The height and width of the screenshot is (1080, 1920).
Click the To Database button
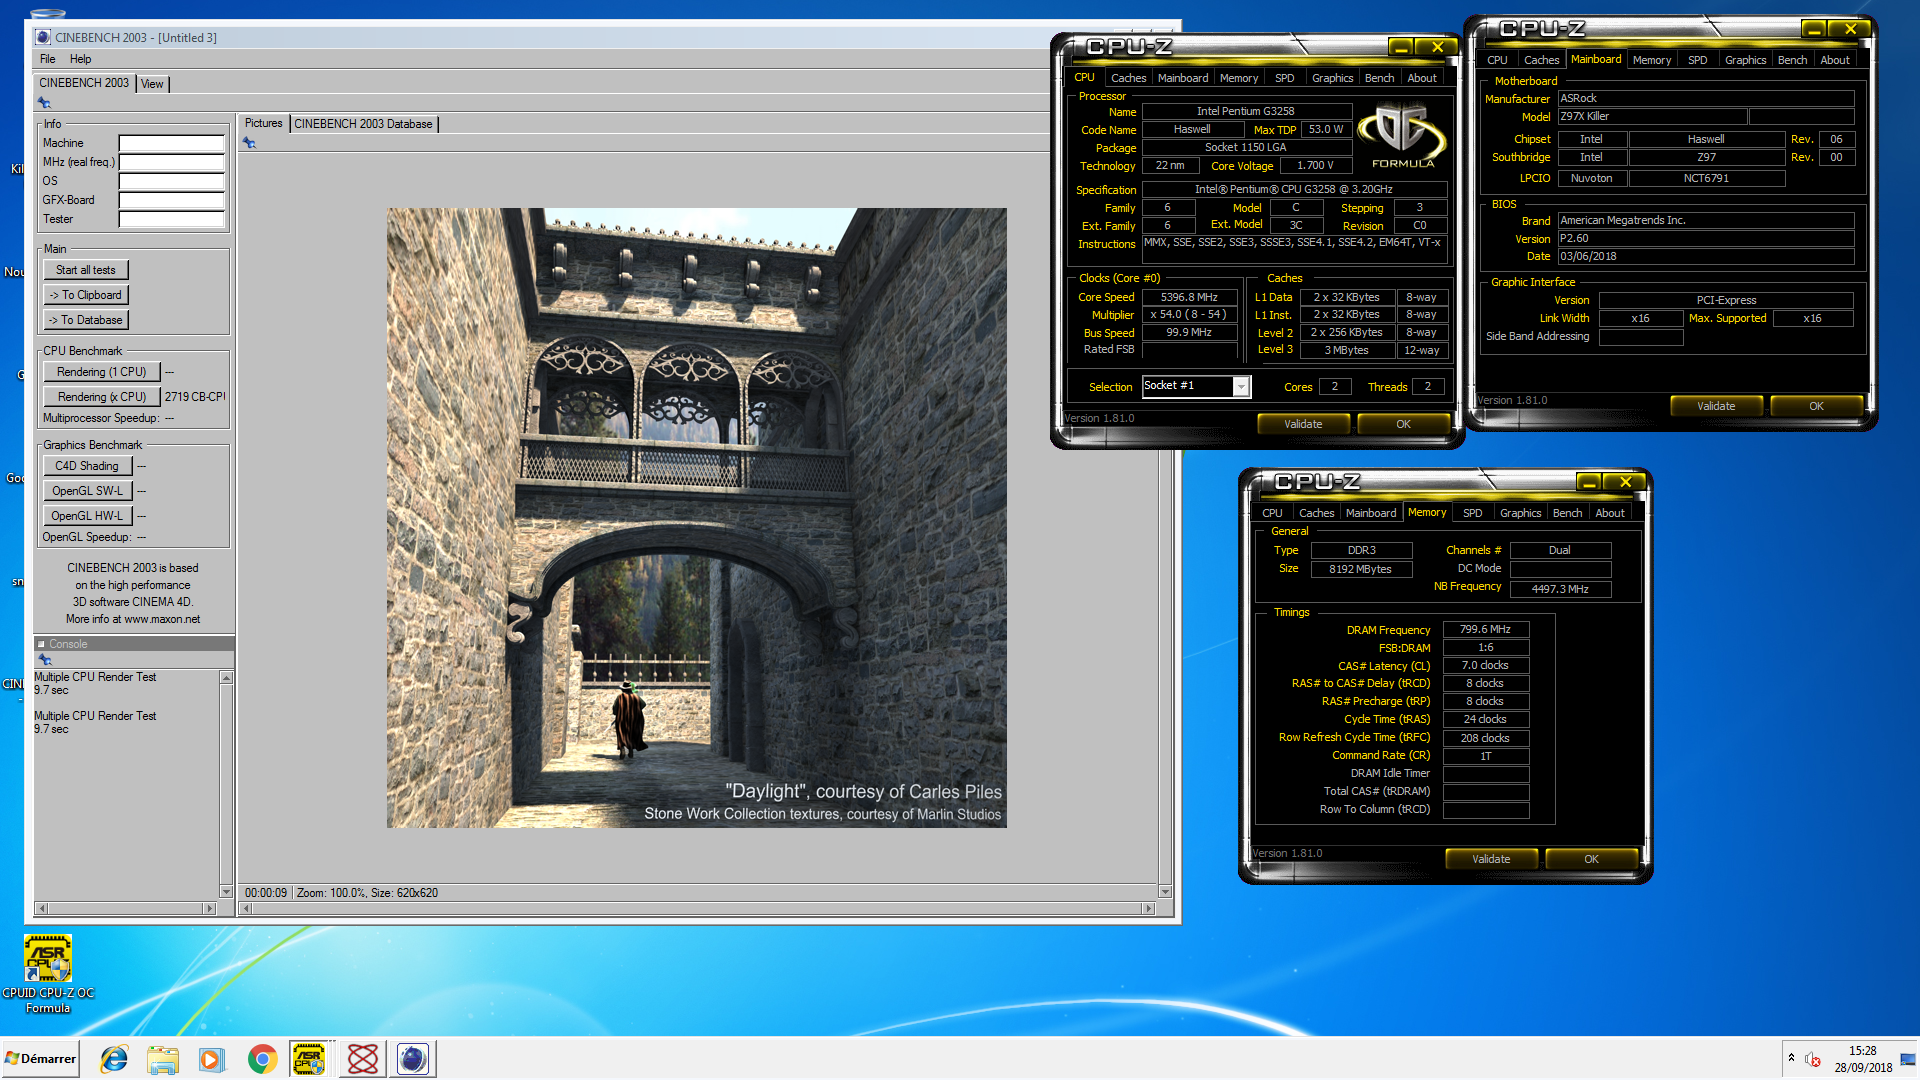pyautogui.click(x=86, y=320)
